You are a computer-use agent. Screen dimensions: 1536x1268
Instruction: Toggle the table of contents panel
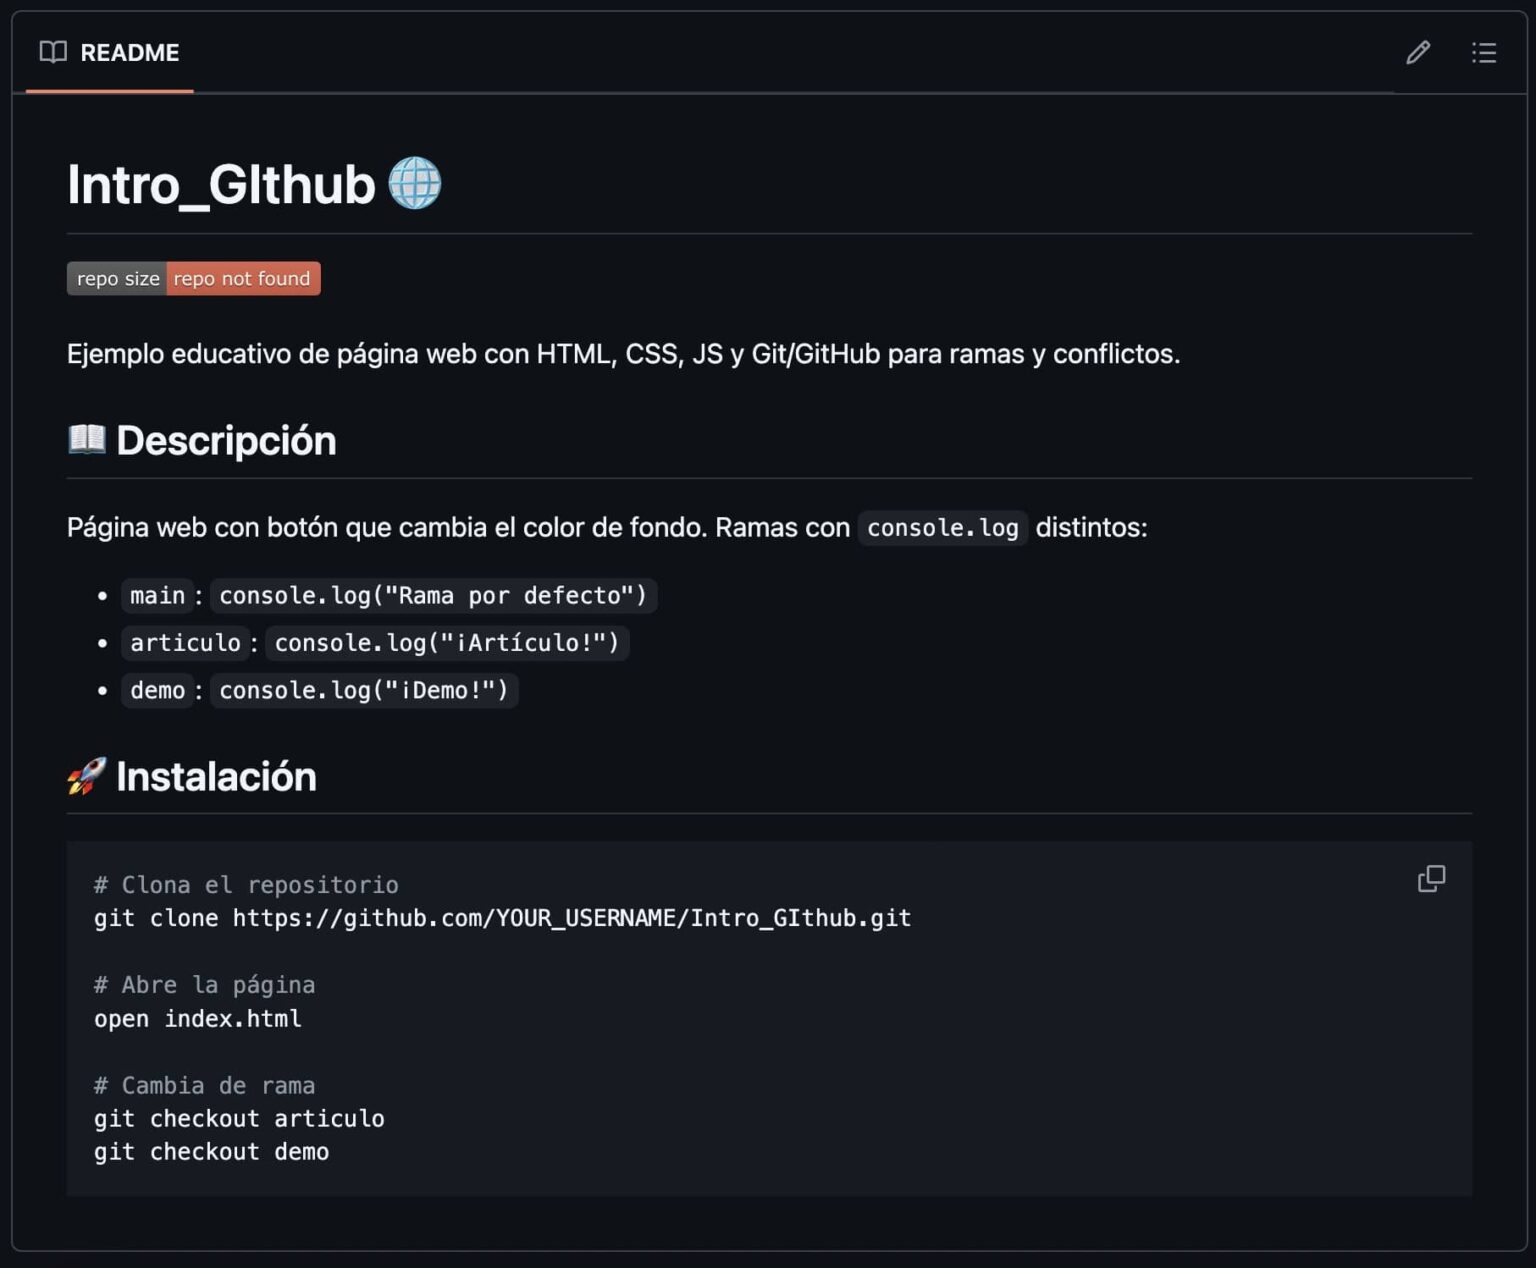coord(1484,53)
